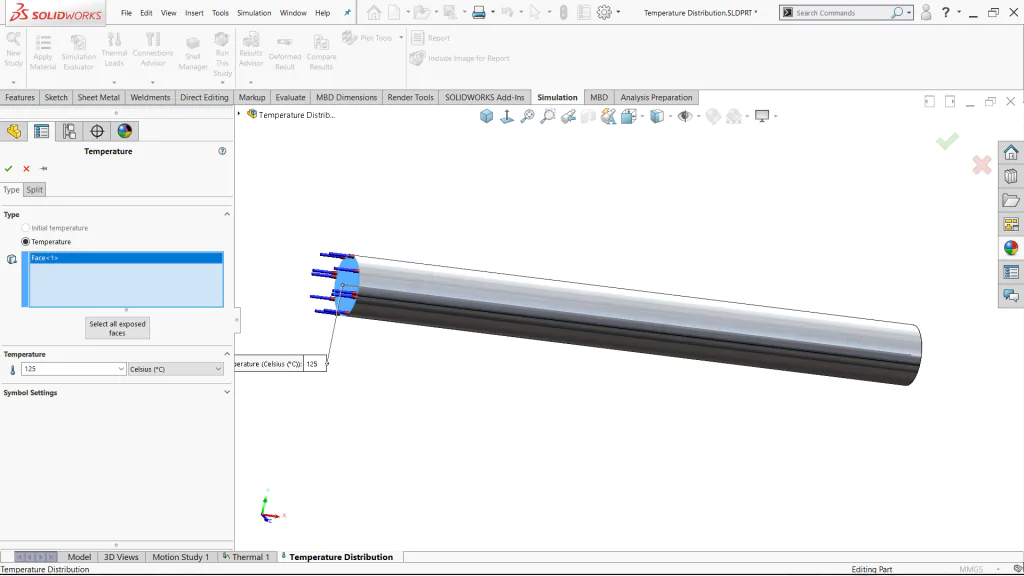Image resolution: width=1024 pixels, height=576 pixels.
Task: Switch to the Split tab
Action: click(35, 189)
